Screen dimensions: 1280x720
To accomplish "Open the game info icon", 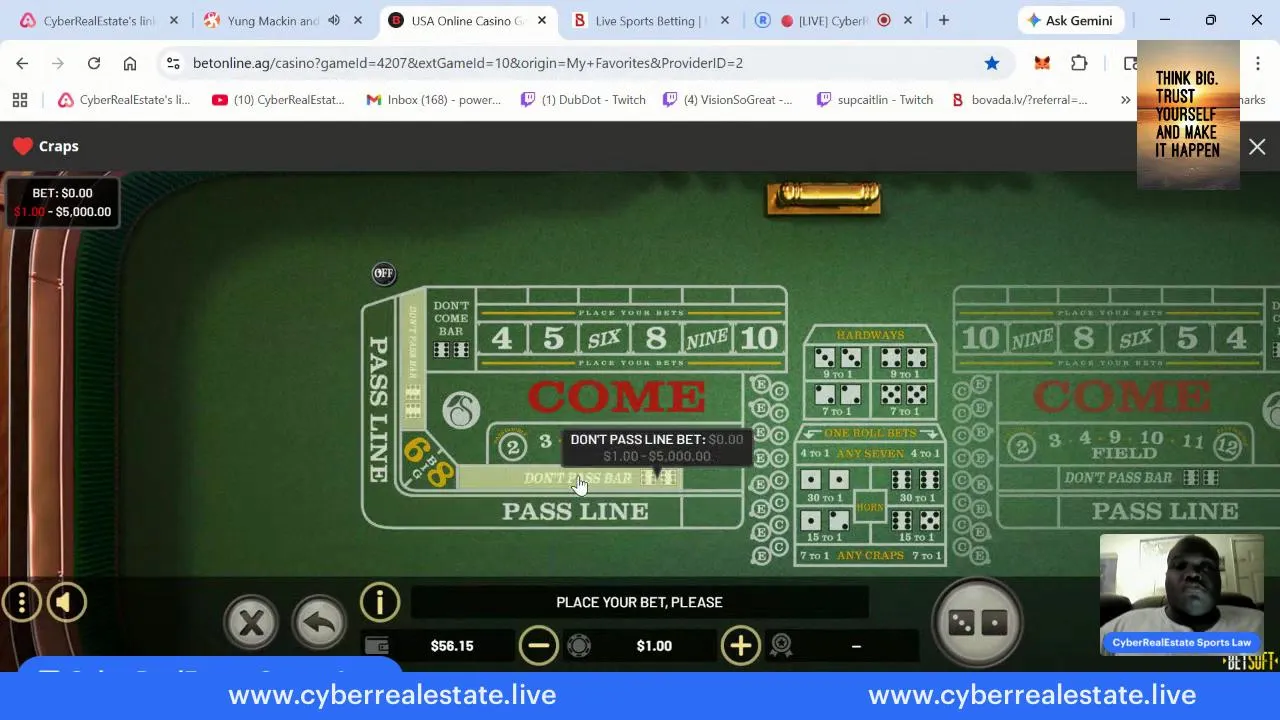I will point(380,602).
